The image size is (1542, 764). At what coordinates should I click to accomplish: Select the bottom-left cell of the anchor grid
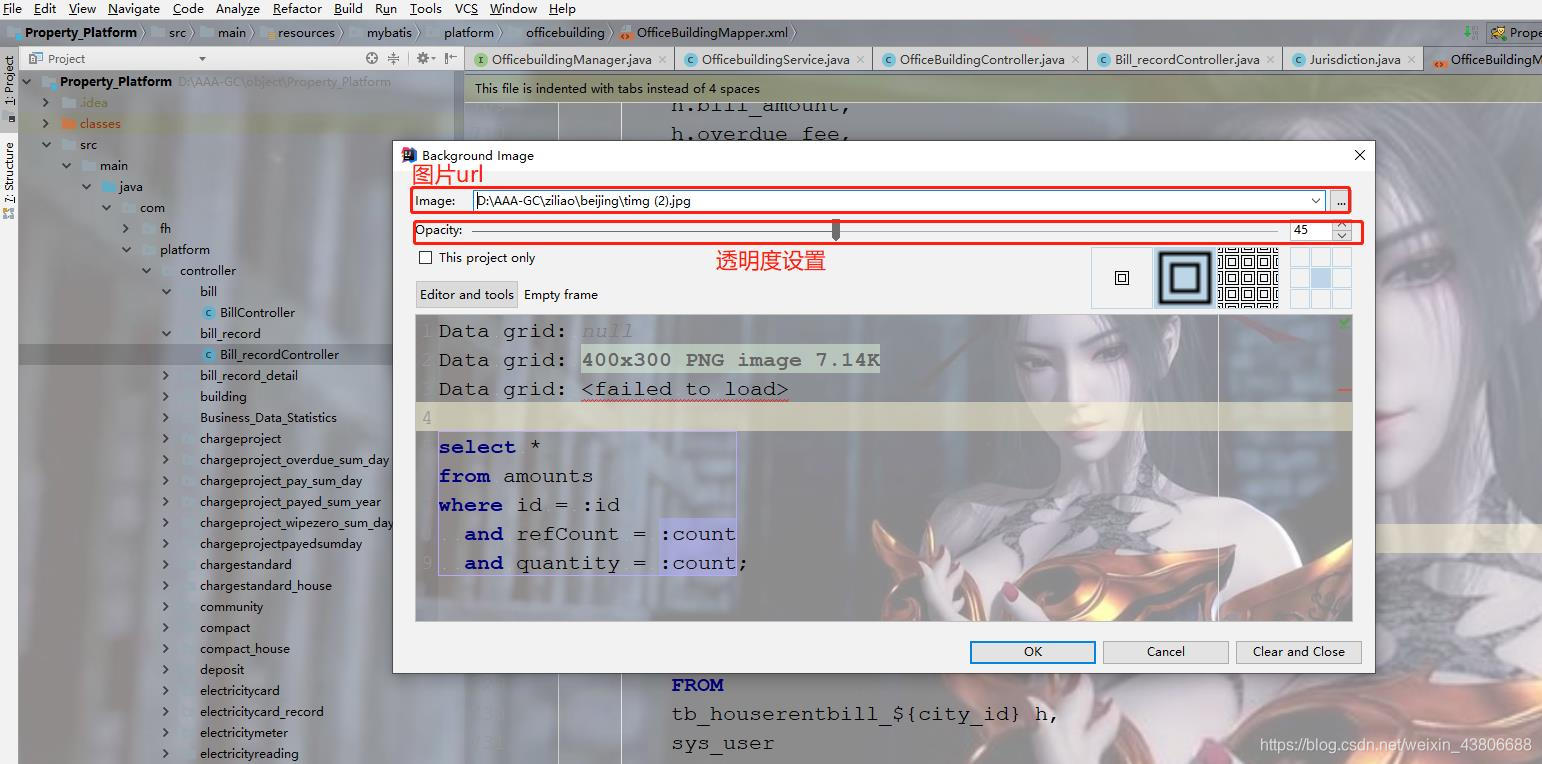(1300, 299)
